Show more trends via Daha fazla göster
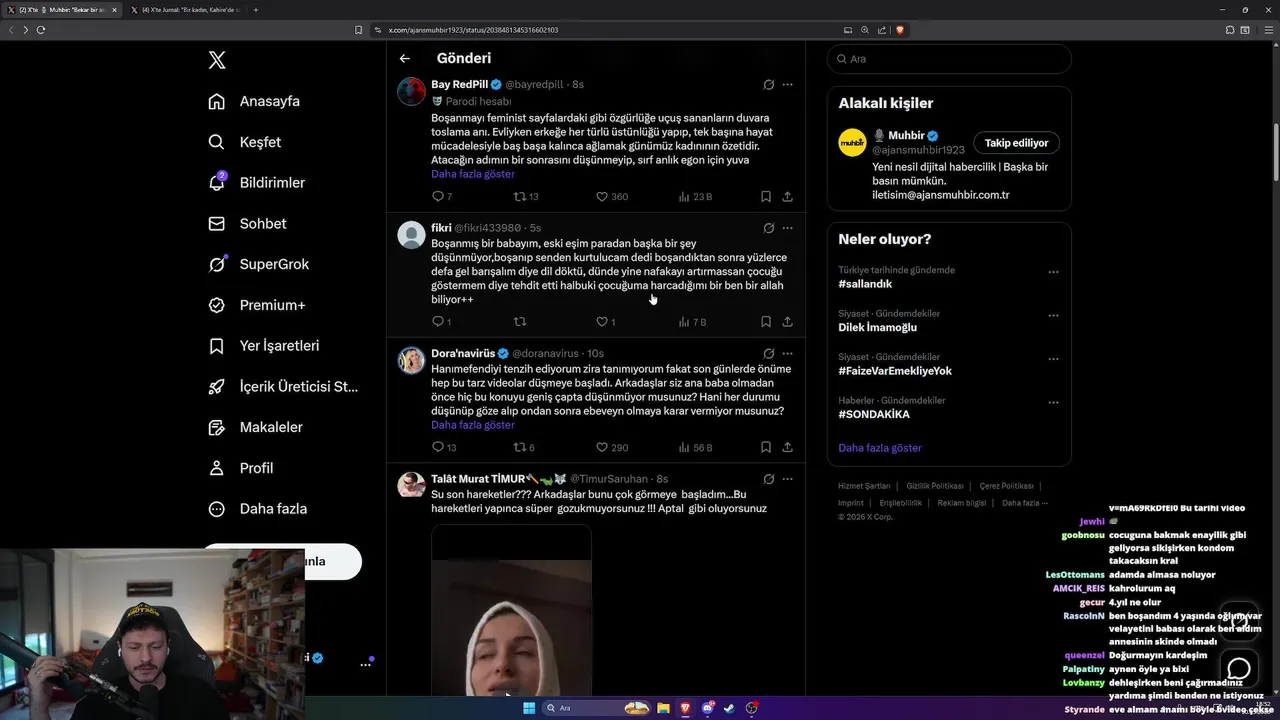 tap(880, 448)
